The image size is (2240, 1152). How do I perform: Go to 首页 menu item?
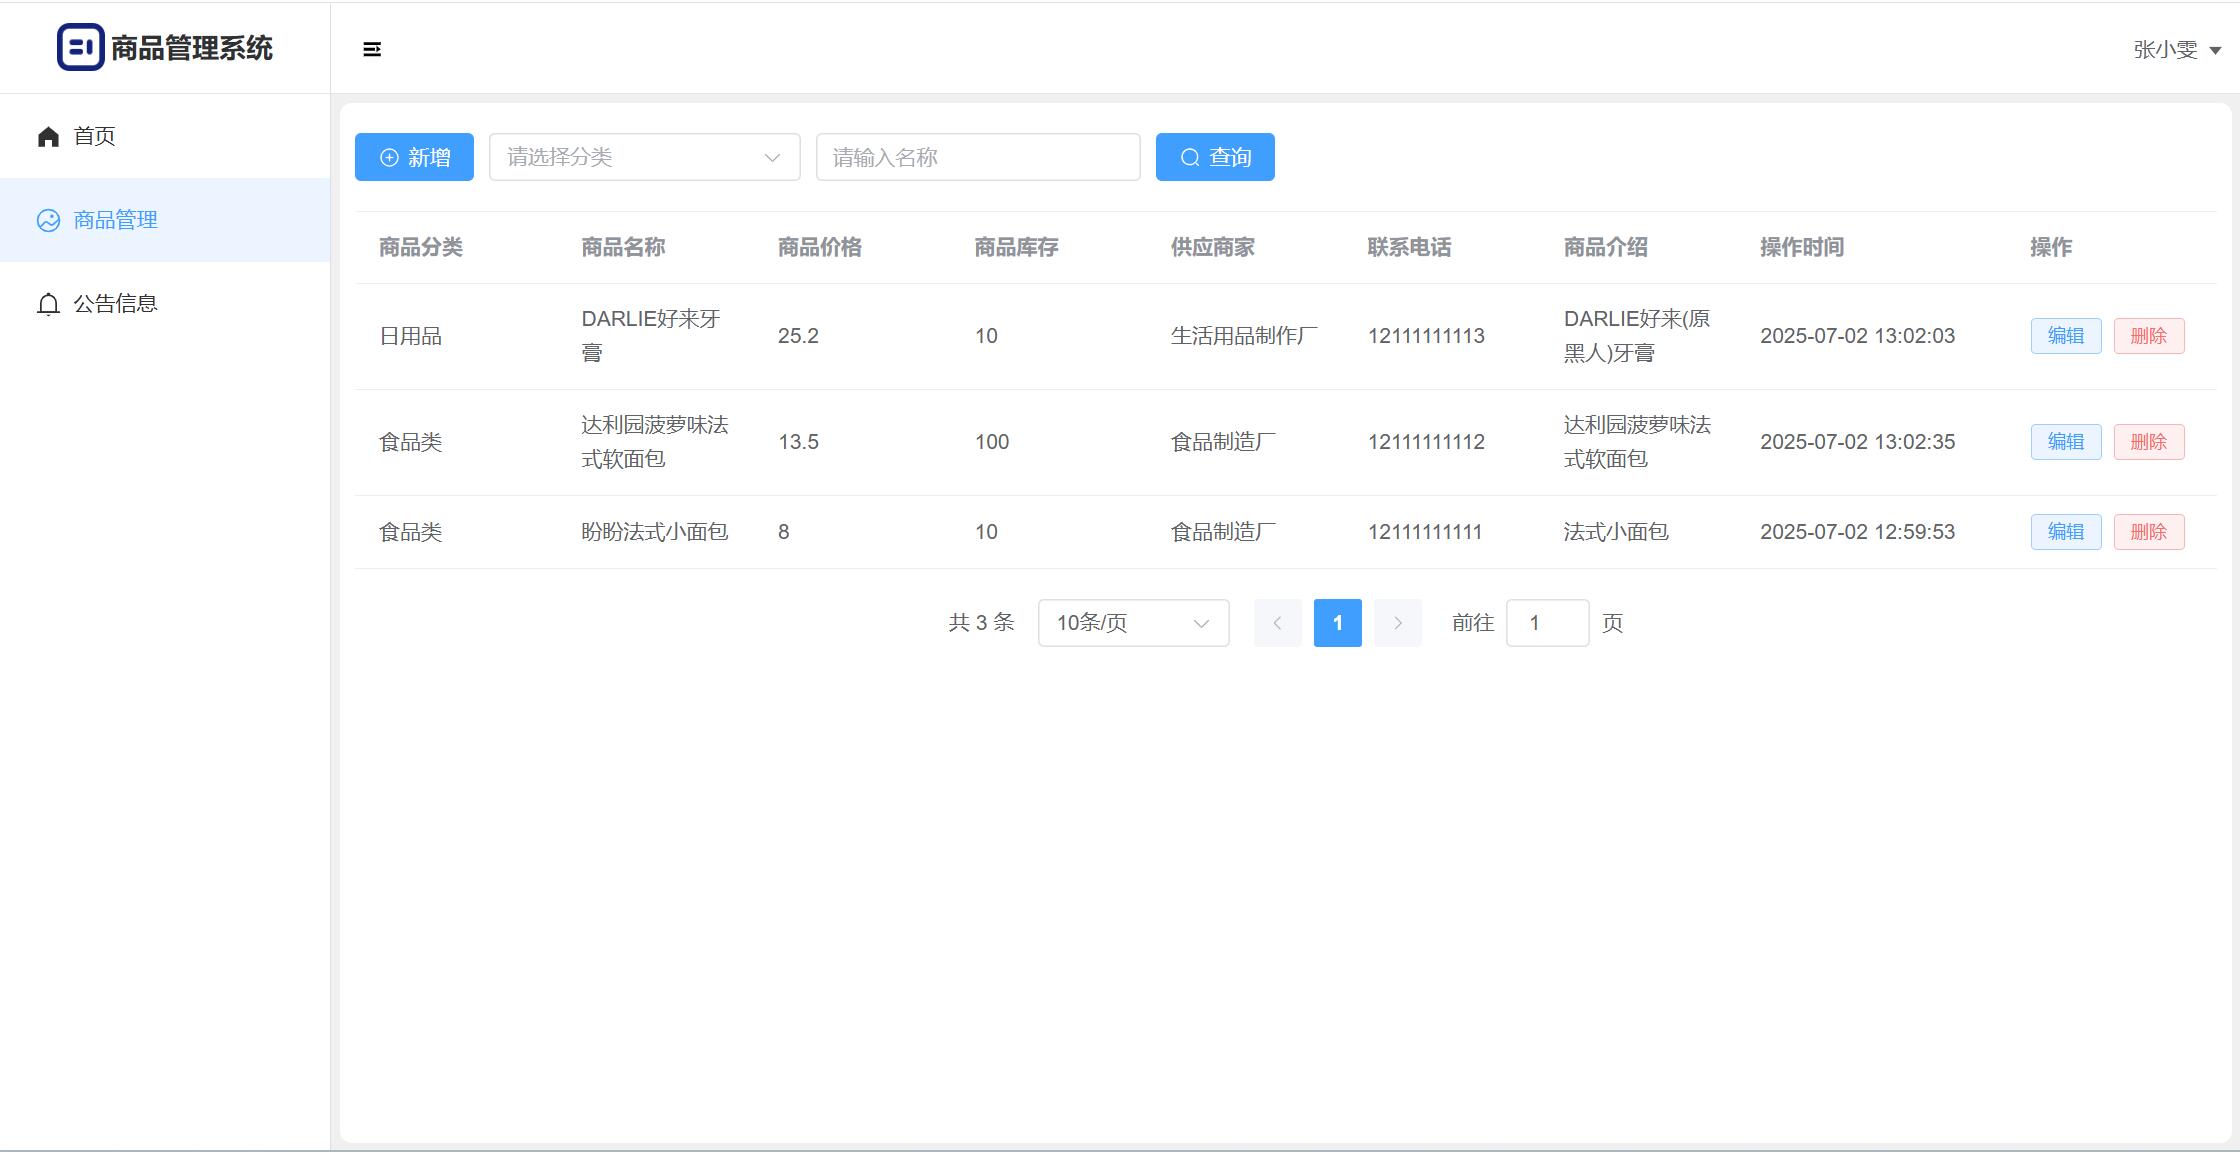(95, 136)
